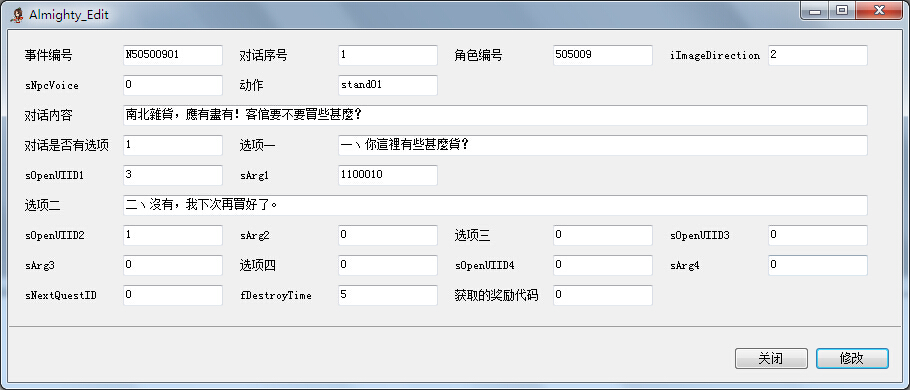910x390 pixels.
Task: Select the 获取的奖励代码 input field
Action: click(x=603, y=295)
